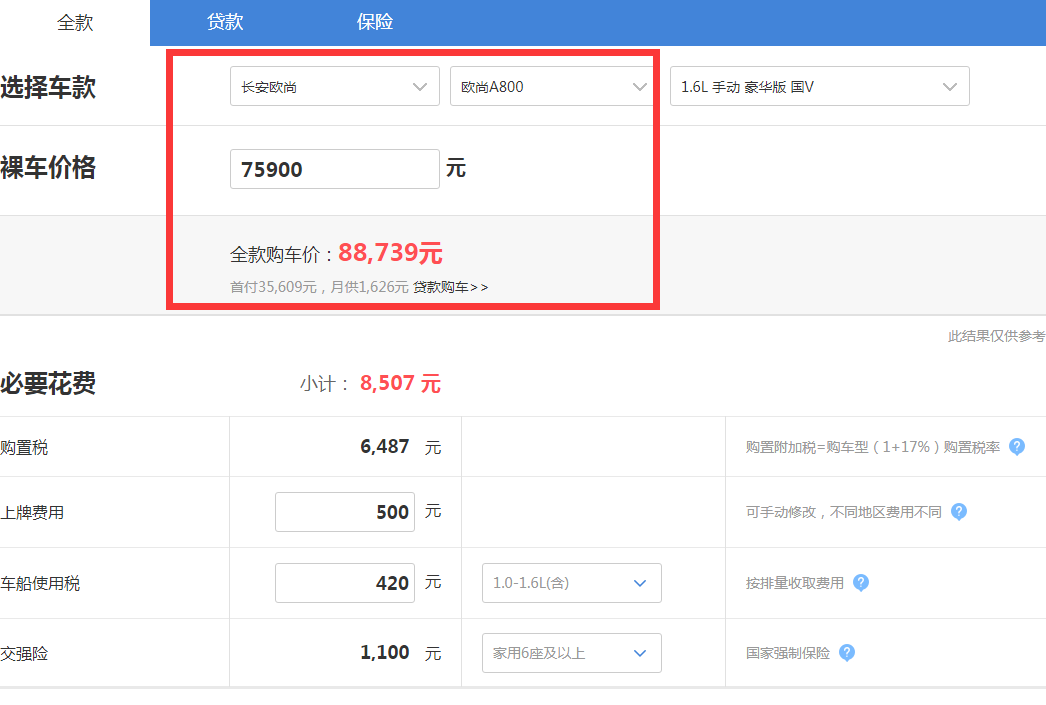
Task: Click the help icon beside 购置附加税 formula
Action: 1017,447
